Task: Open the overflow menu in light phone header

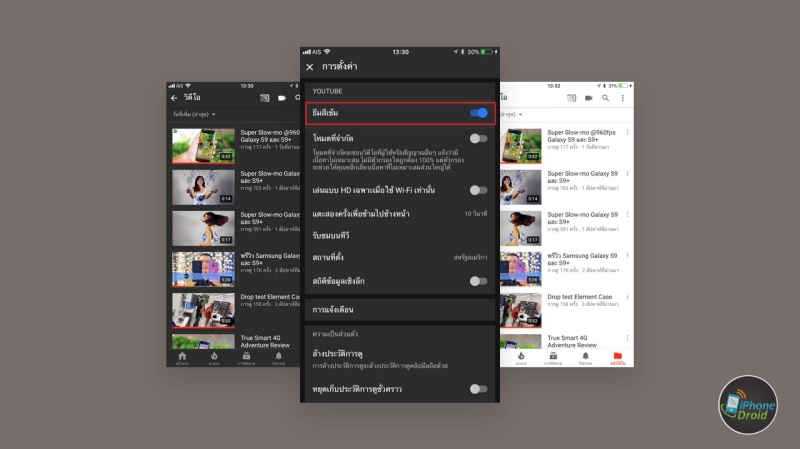Action: pyautogui.click(x=622, y=98)
